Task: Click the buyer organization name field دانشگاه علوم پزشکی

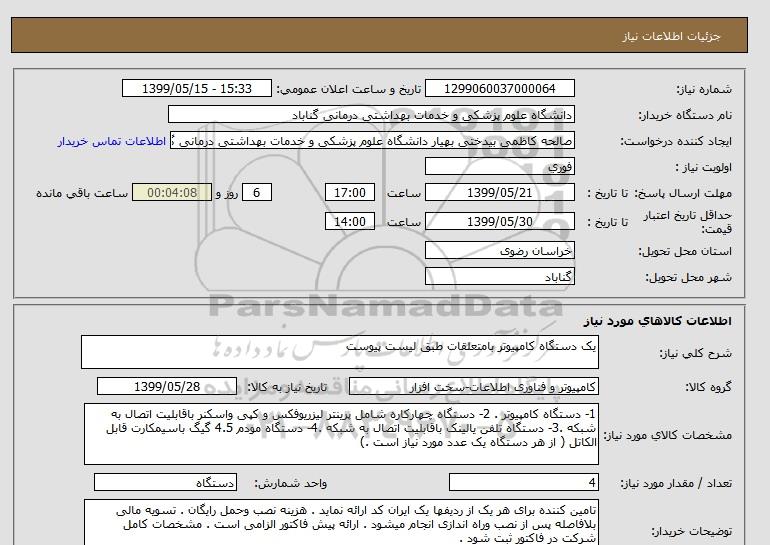Action: 371,114
